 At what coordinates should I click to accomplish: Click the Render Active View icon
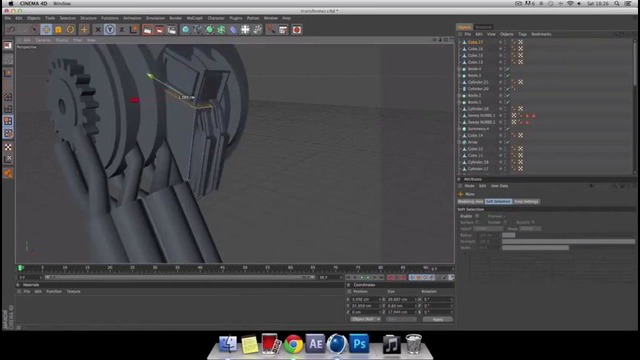147,29
